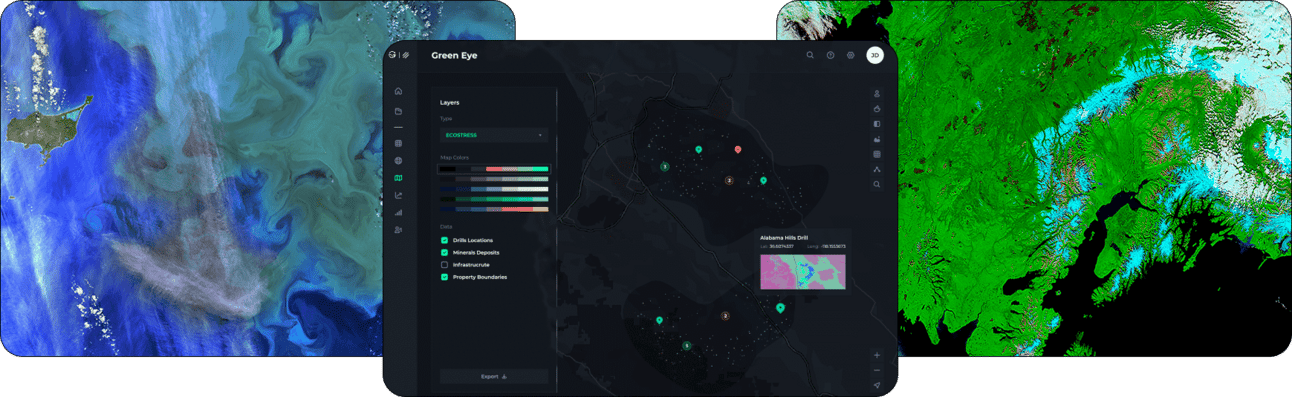Open the line chart icon in left sidebar
The height and width of the screenshot is (397, 1292).
tap(398, 195)
